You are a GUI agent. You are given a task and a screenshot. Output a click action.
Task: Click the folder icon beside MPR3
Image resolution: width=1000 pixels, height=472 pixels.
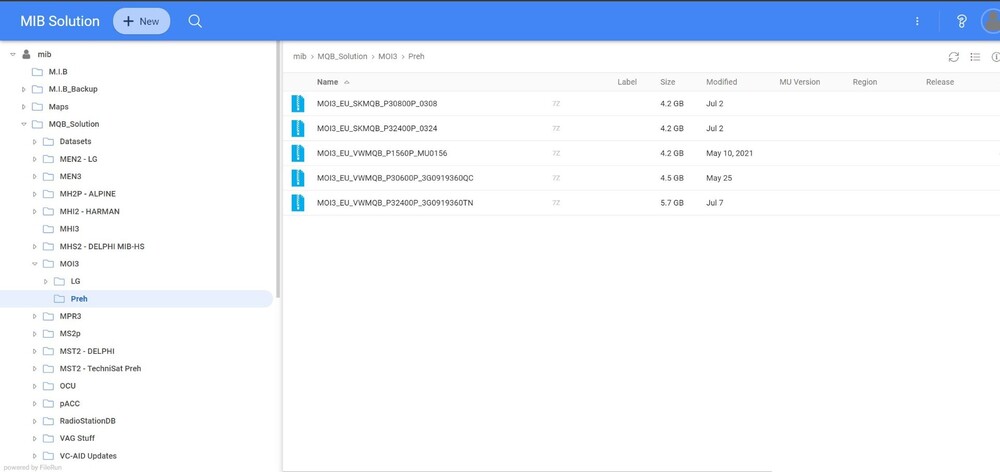(x=48, y=316)
